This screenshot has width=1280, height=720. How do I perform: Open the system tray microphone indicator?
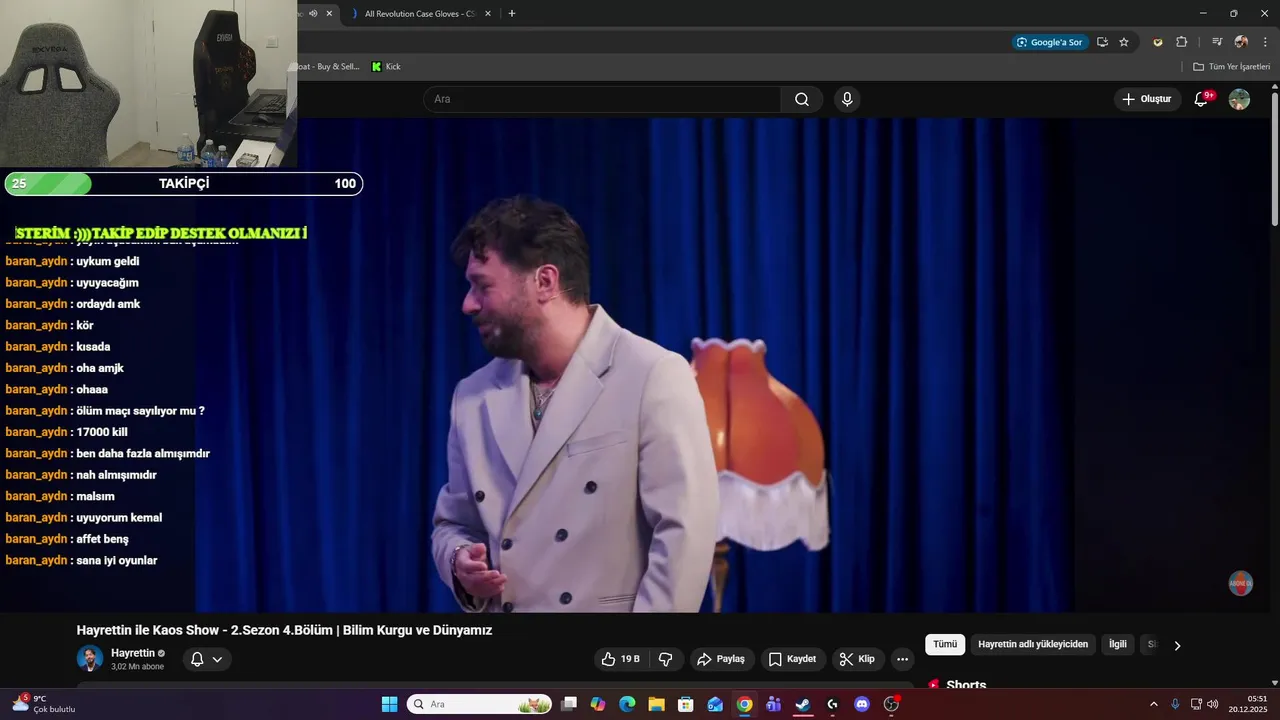(x=1175, y=704)
